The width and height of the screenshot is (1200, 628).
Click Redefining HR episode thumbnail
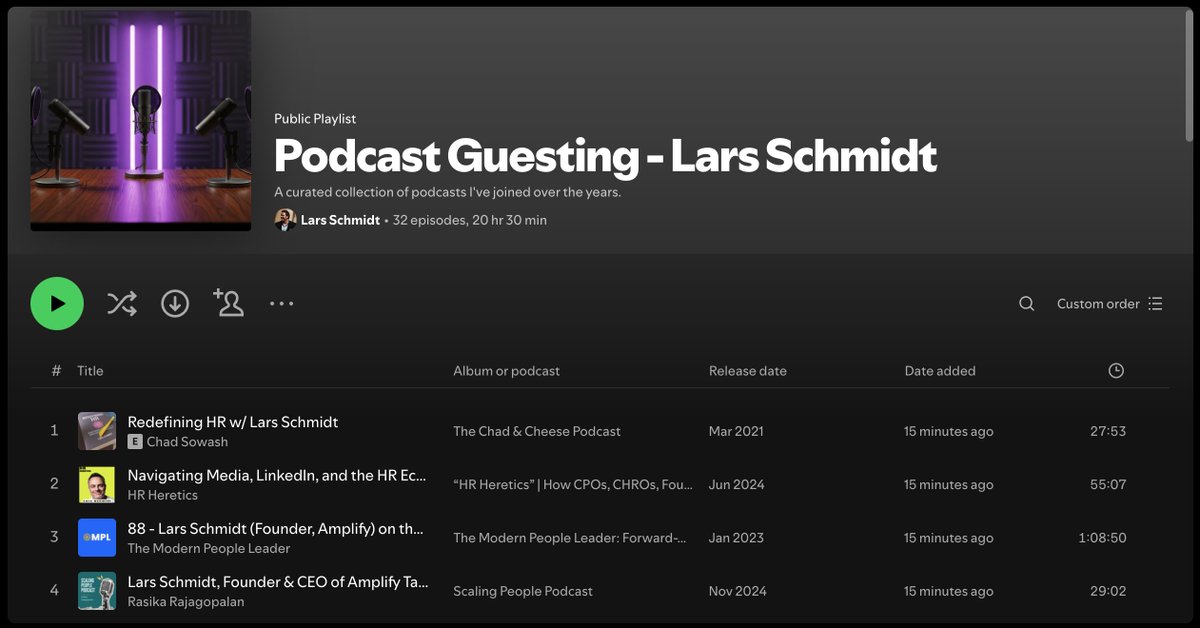point(97,431)
